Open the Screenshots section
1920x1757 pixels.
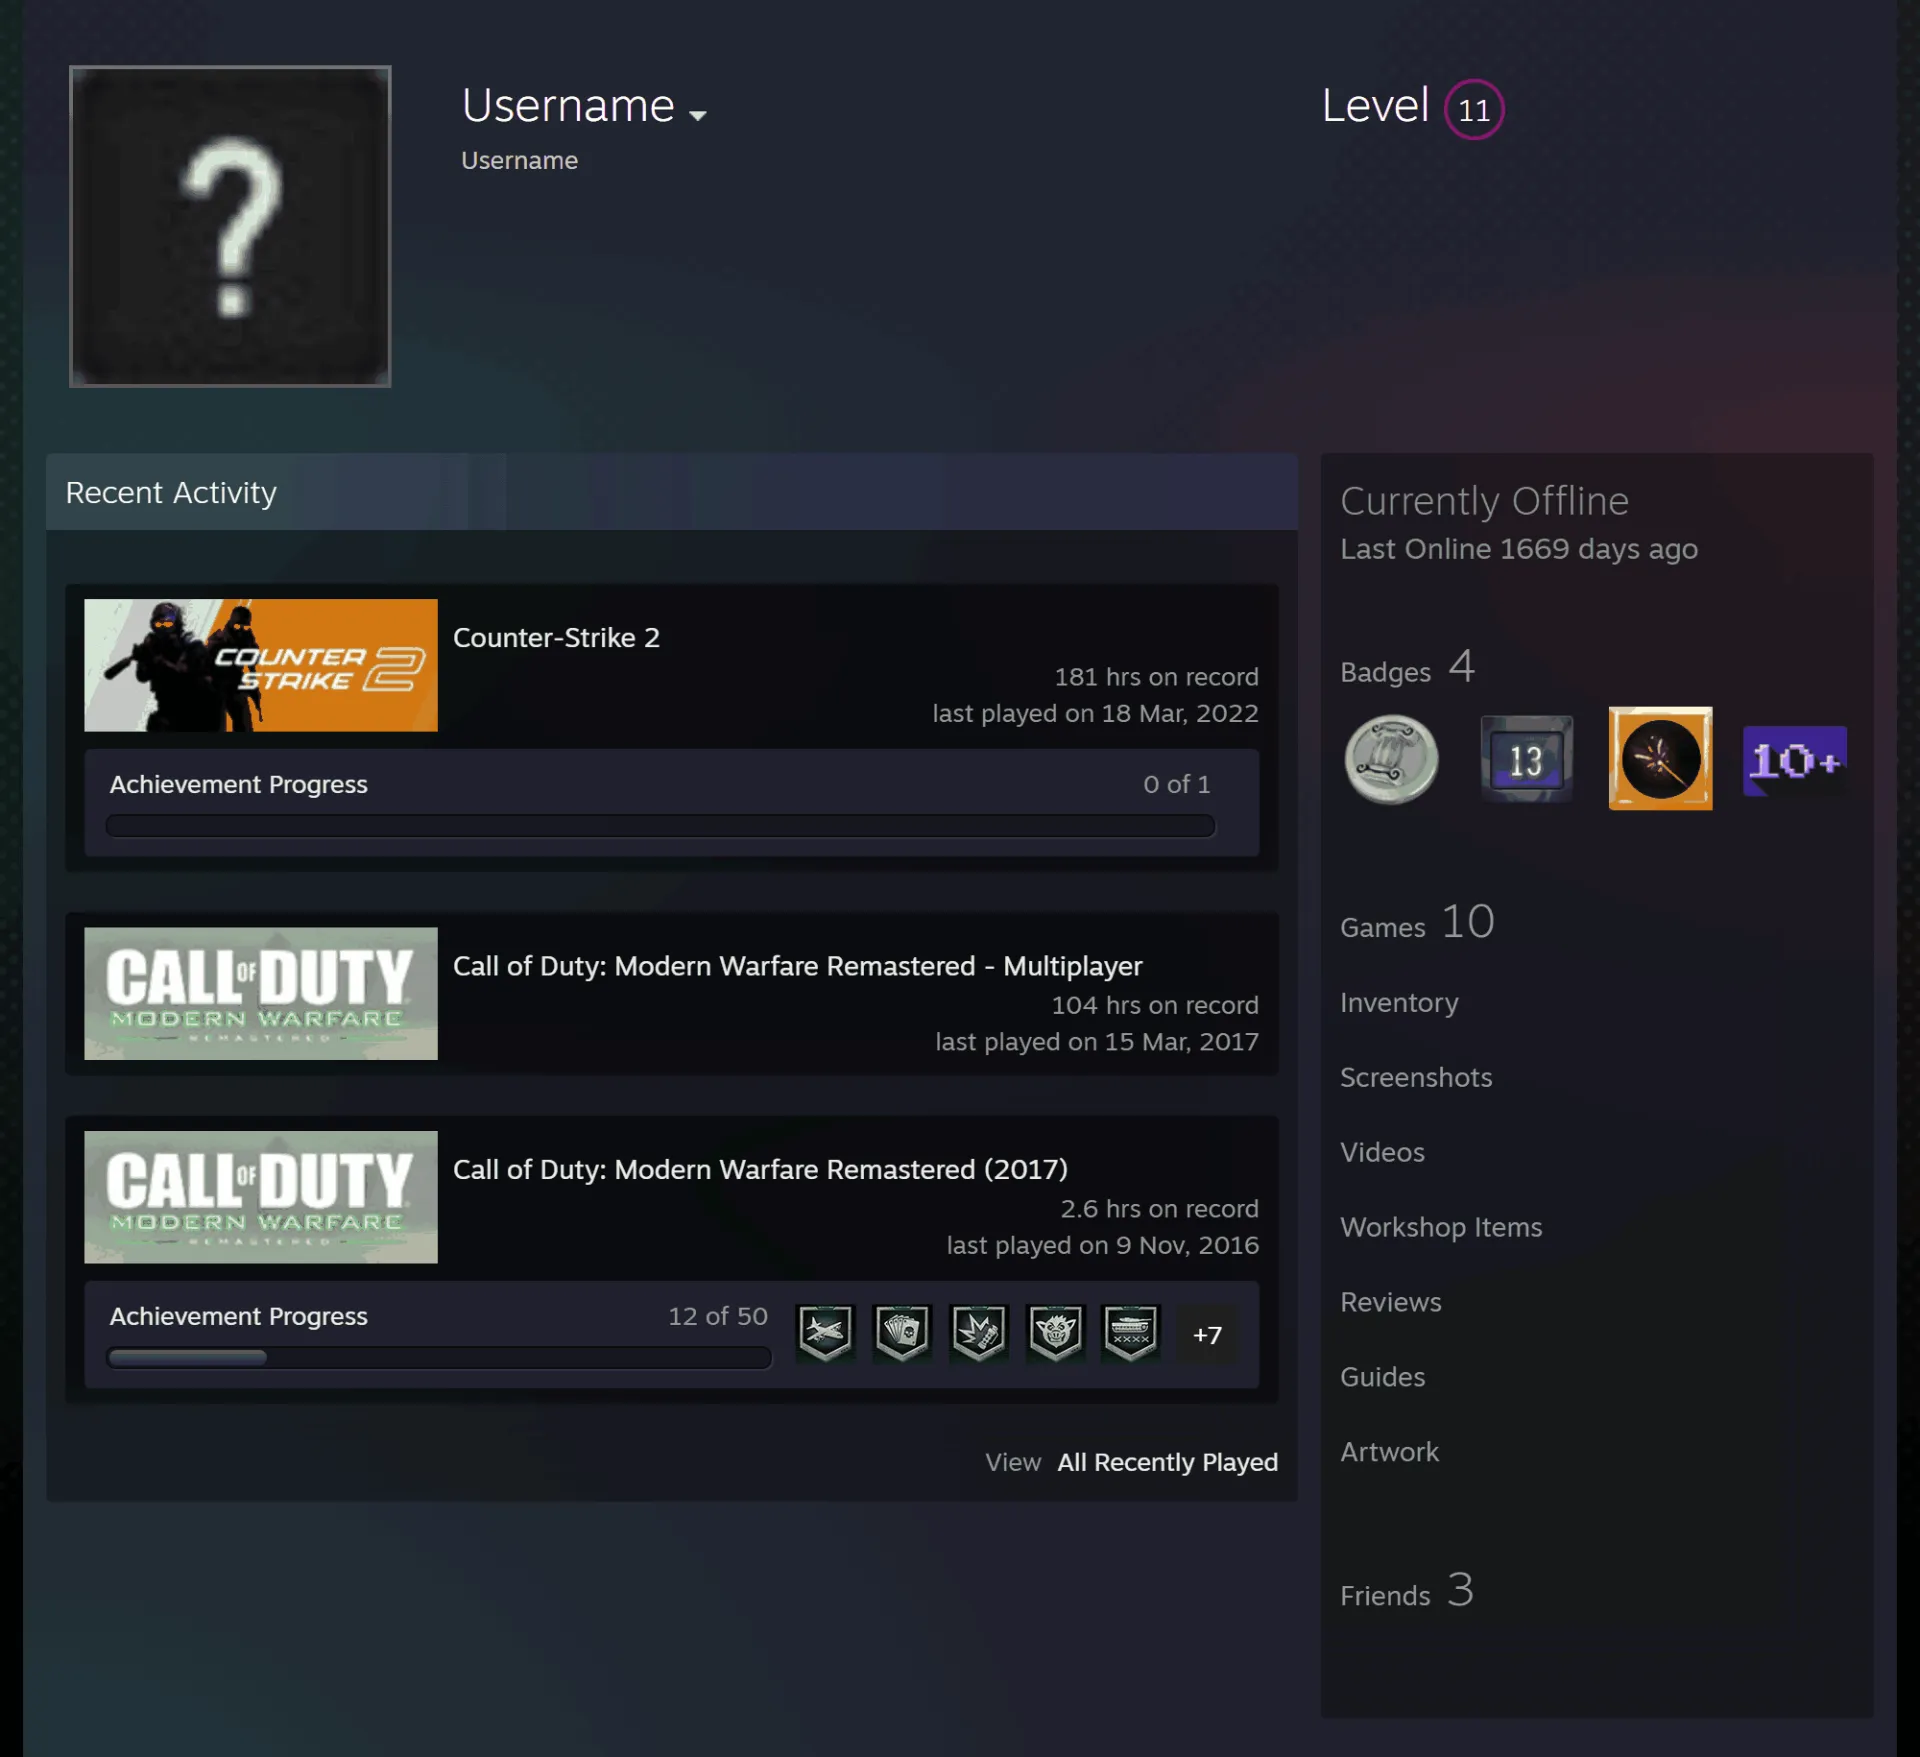tap(1416, 1077)
